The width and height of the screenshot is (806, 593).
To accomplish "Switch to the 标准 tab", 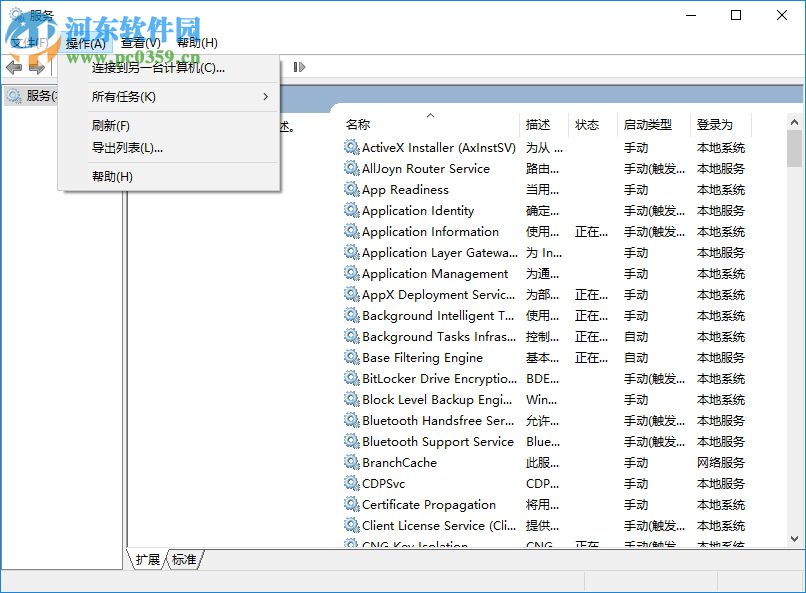I will (183, 560).
